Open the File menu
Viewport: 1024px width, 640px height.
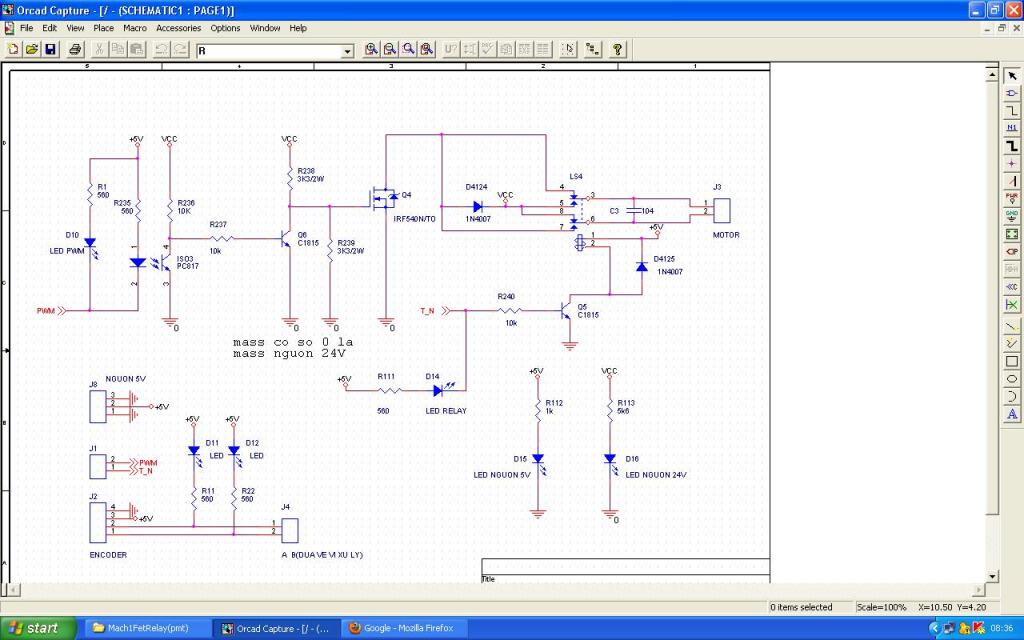[x=26, y=28]
